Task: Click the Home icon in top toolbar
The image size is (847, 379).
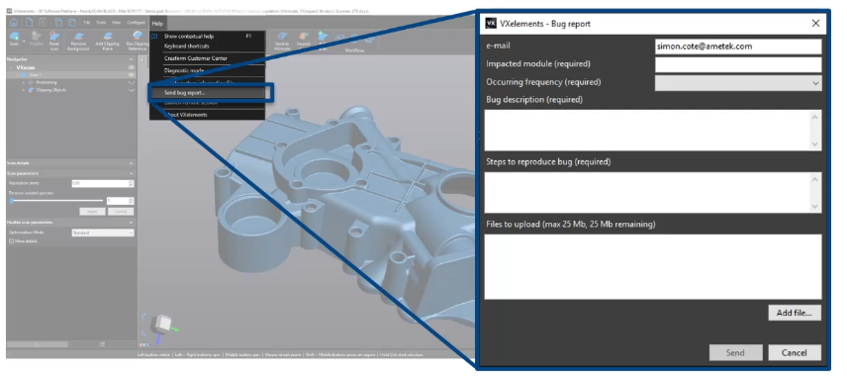Action: 14,23
